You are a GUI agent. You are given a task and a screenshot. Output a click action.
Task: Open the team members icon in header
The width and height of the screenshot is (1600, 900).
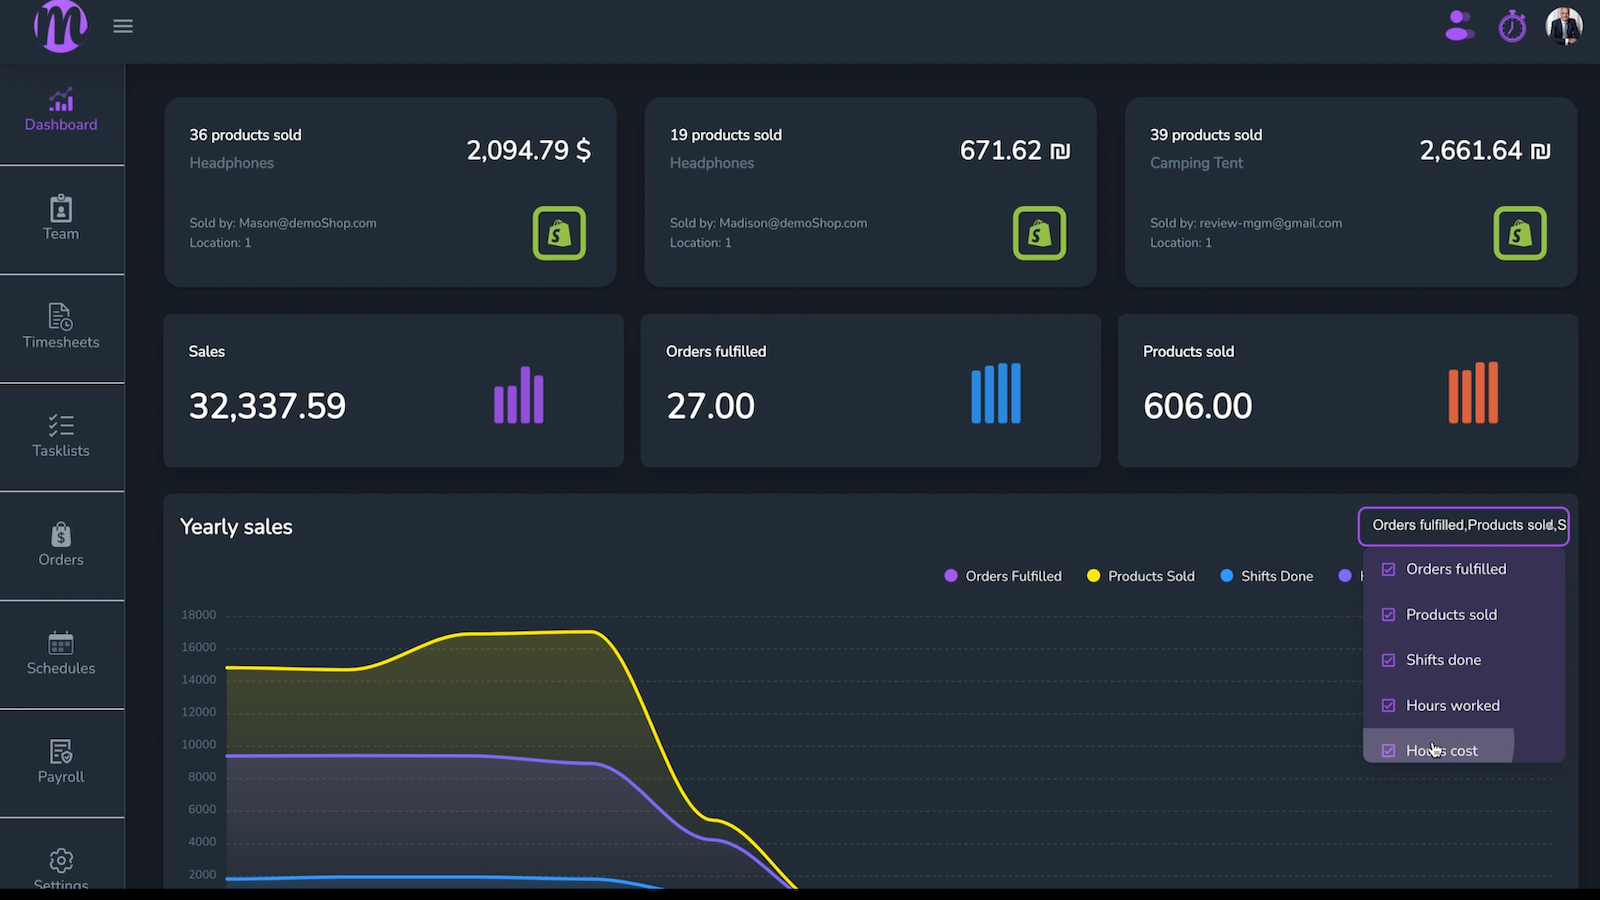pos(1460,26)
